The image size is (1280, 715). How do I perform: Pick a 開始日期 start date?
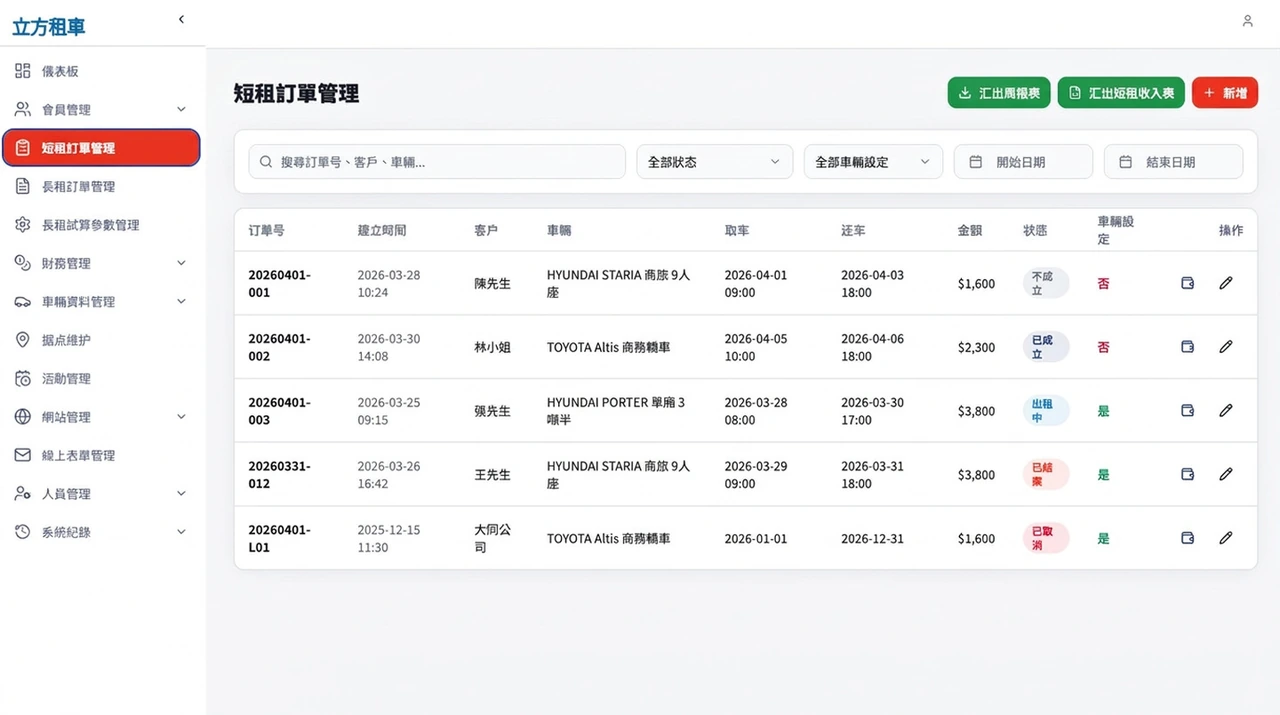[x=1023, y=162]
